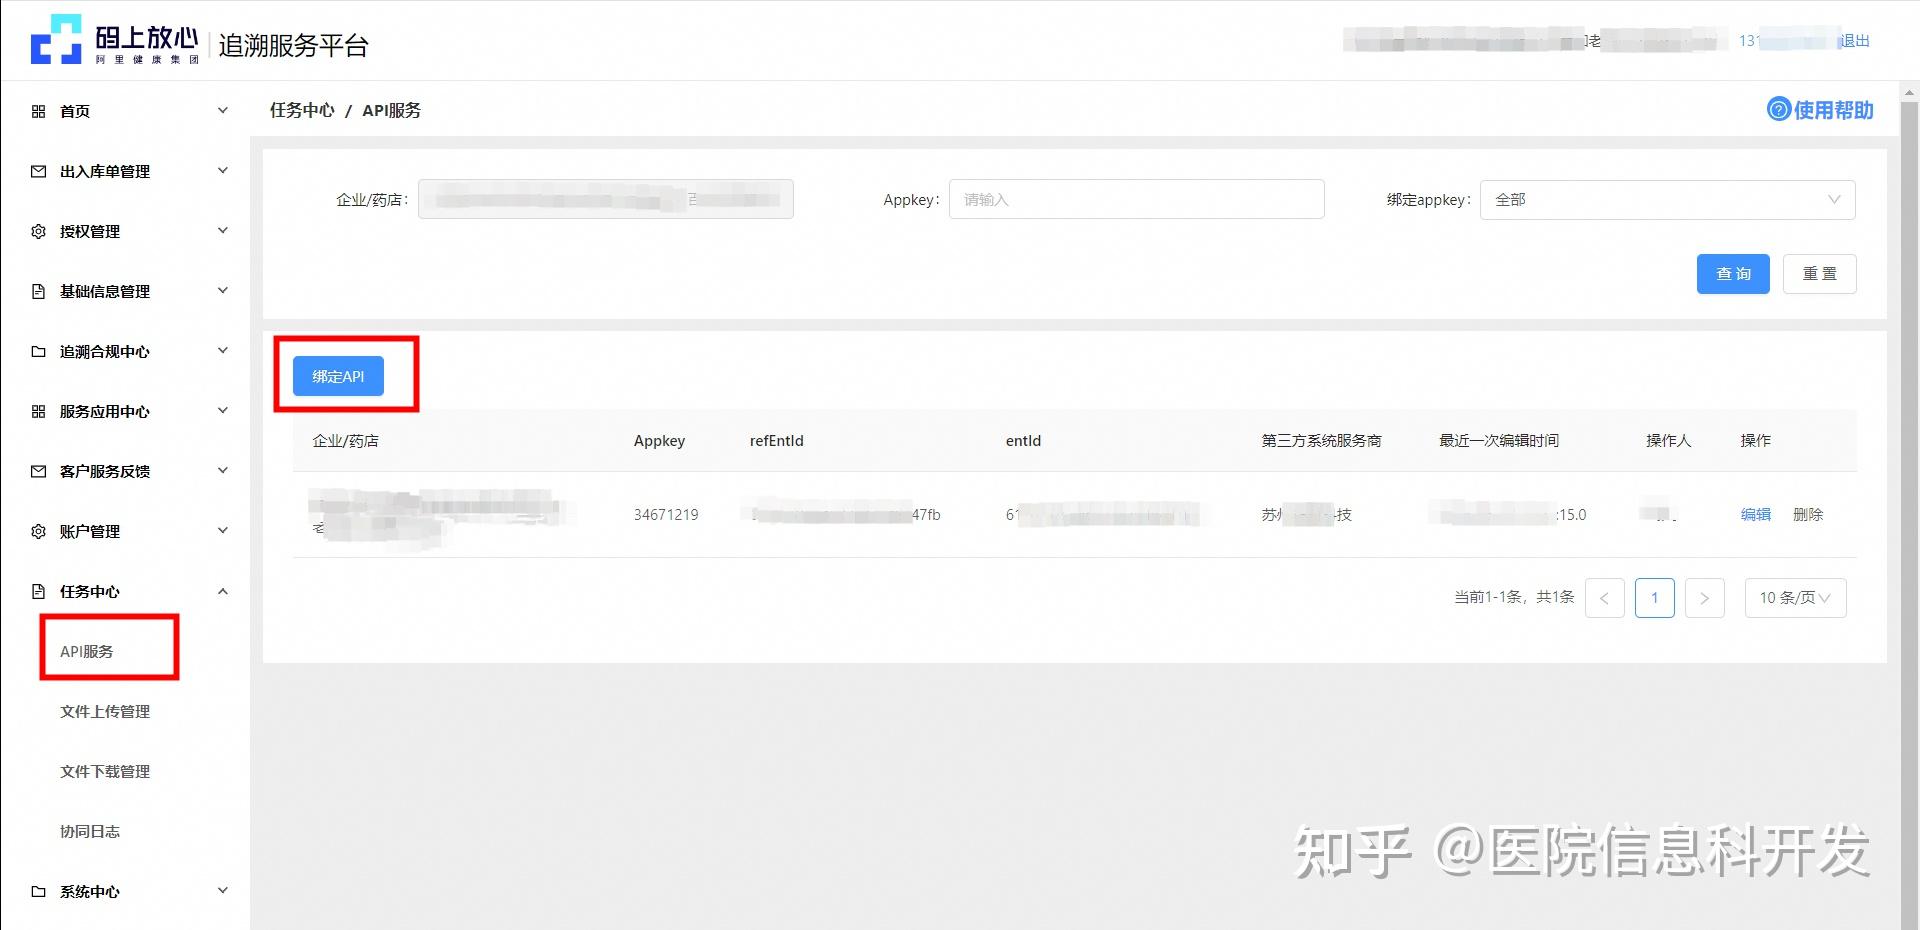The width and height of the screenshot is (1920, 930).
Task: Open the 10条/页 page size dropdown
Action: pos(1795,598)
